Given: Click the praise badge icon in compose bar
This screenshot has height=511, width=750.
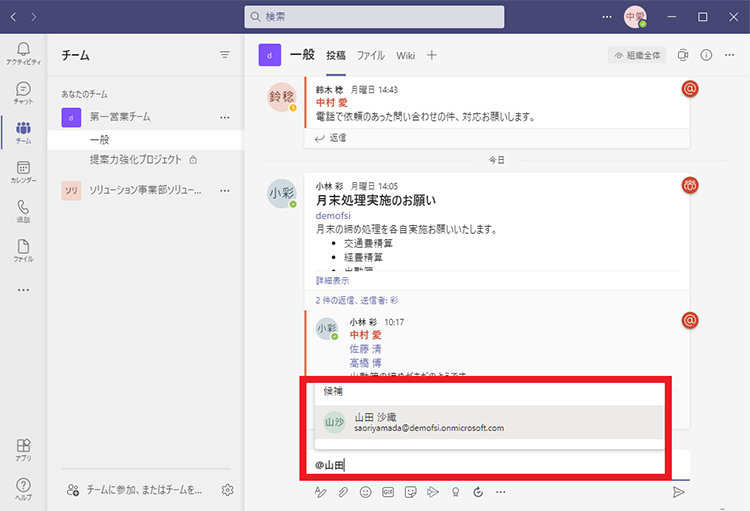Looking at the screenshot, I should 455,492.
